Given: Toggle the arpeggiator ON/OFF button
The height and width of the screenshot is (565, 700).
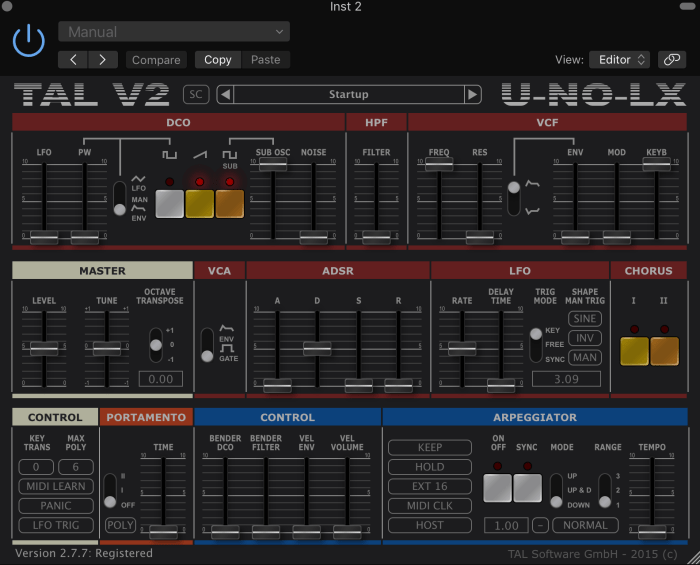Looking at the screenshot, I should pyautogui.click(x=498, y=487).
